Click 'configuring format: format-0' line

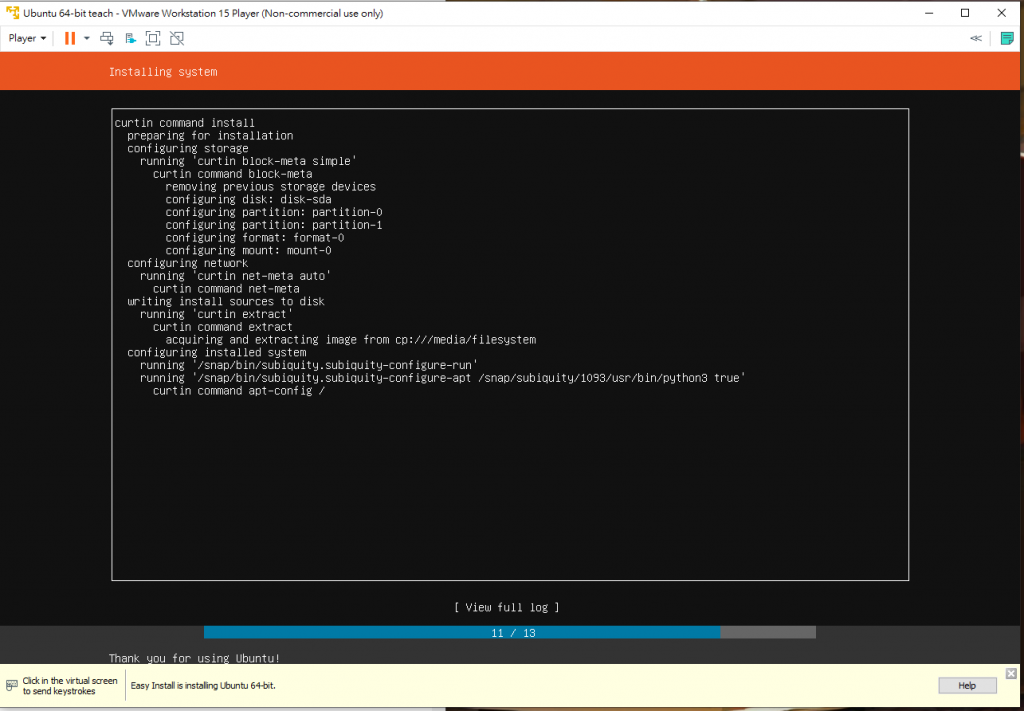[x=255, y=238]
